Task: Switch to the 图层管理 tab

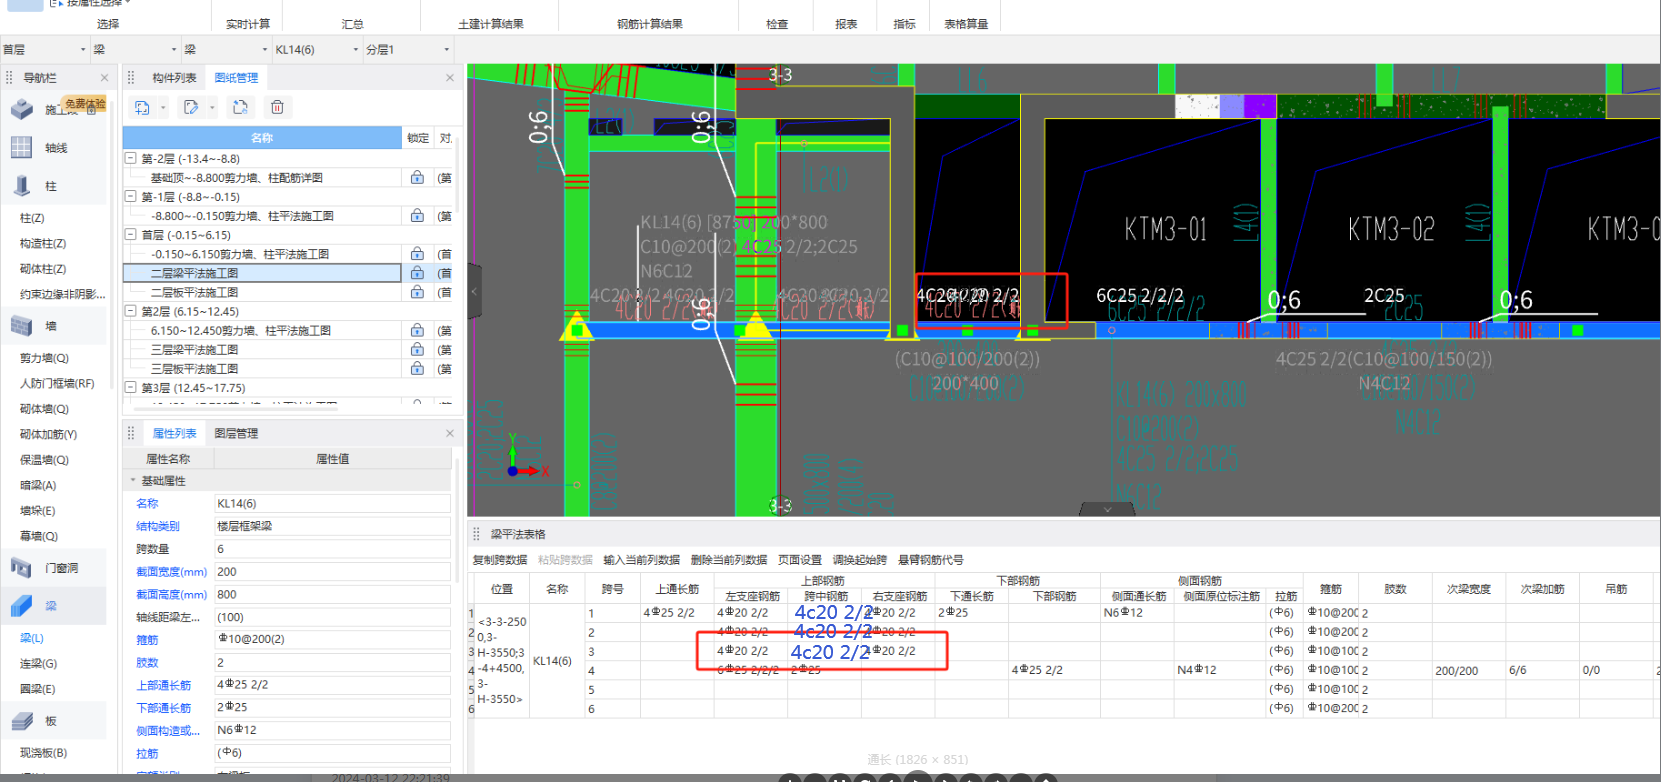Action: pyautogui.click(x=236, y=433)
